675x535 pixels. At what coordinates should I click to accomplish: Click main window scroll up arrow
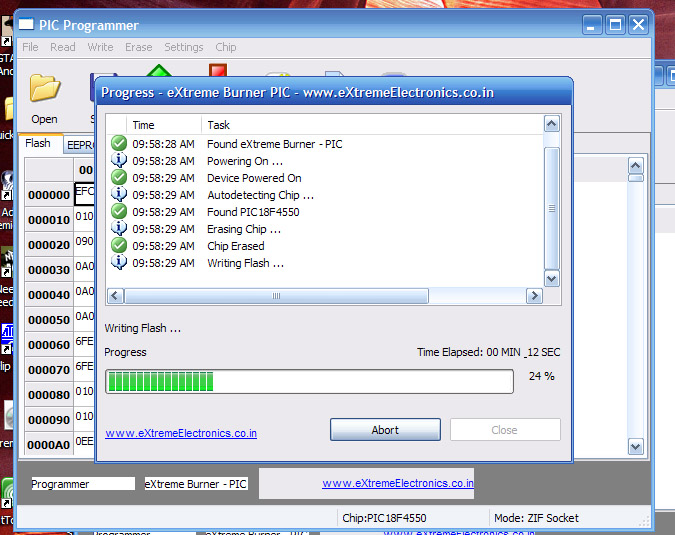point(636,166)
